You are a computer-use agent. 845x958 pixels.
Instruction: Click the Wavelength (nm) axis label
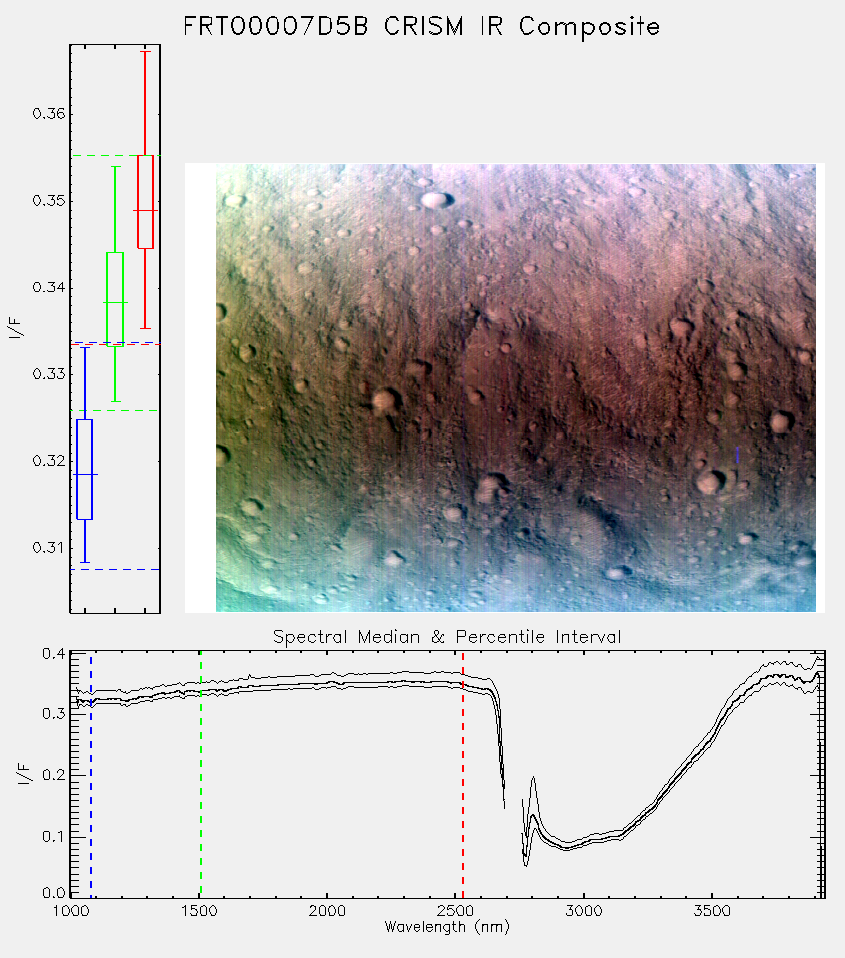[x=447, y=927]
